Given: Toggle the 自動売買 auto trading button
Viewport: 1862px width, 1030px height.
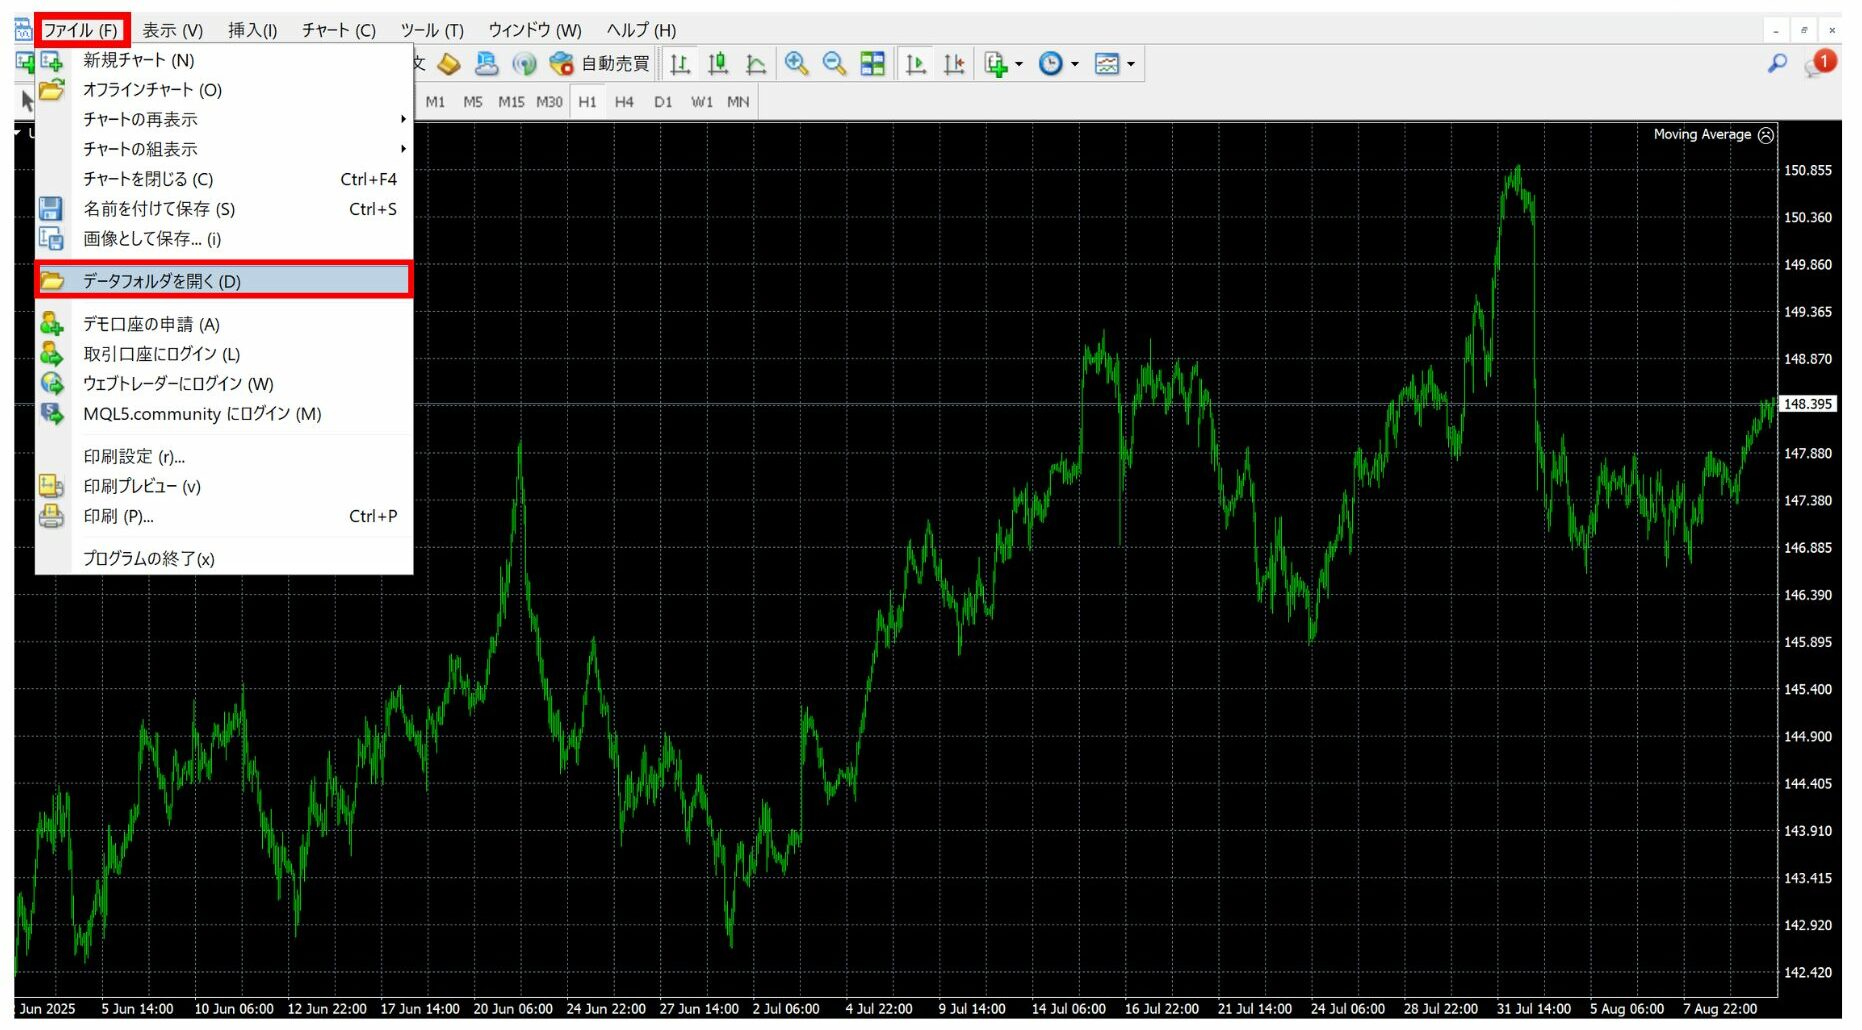Looking at the screenshot, I should [602, 64].
